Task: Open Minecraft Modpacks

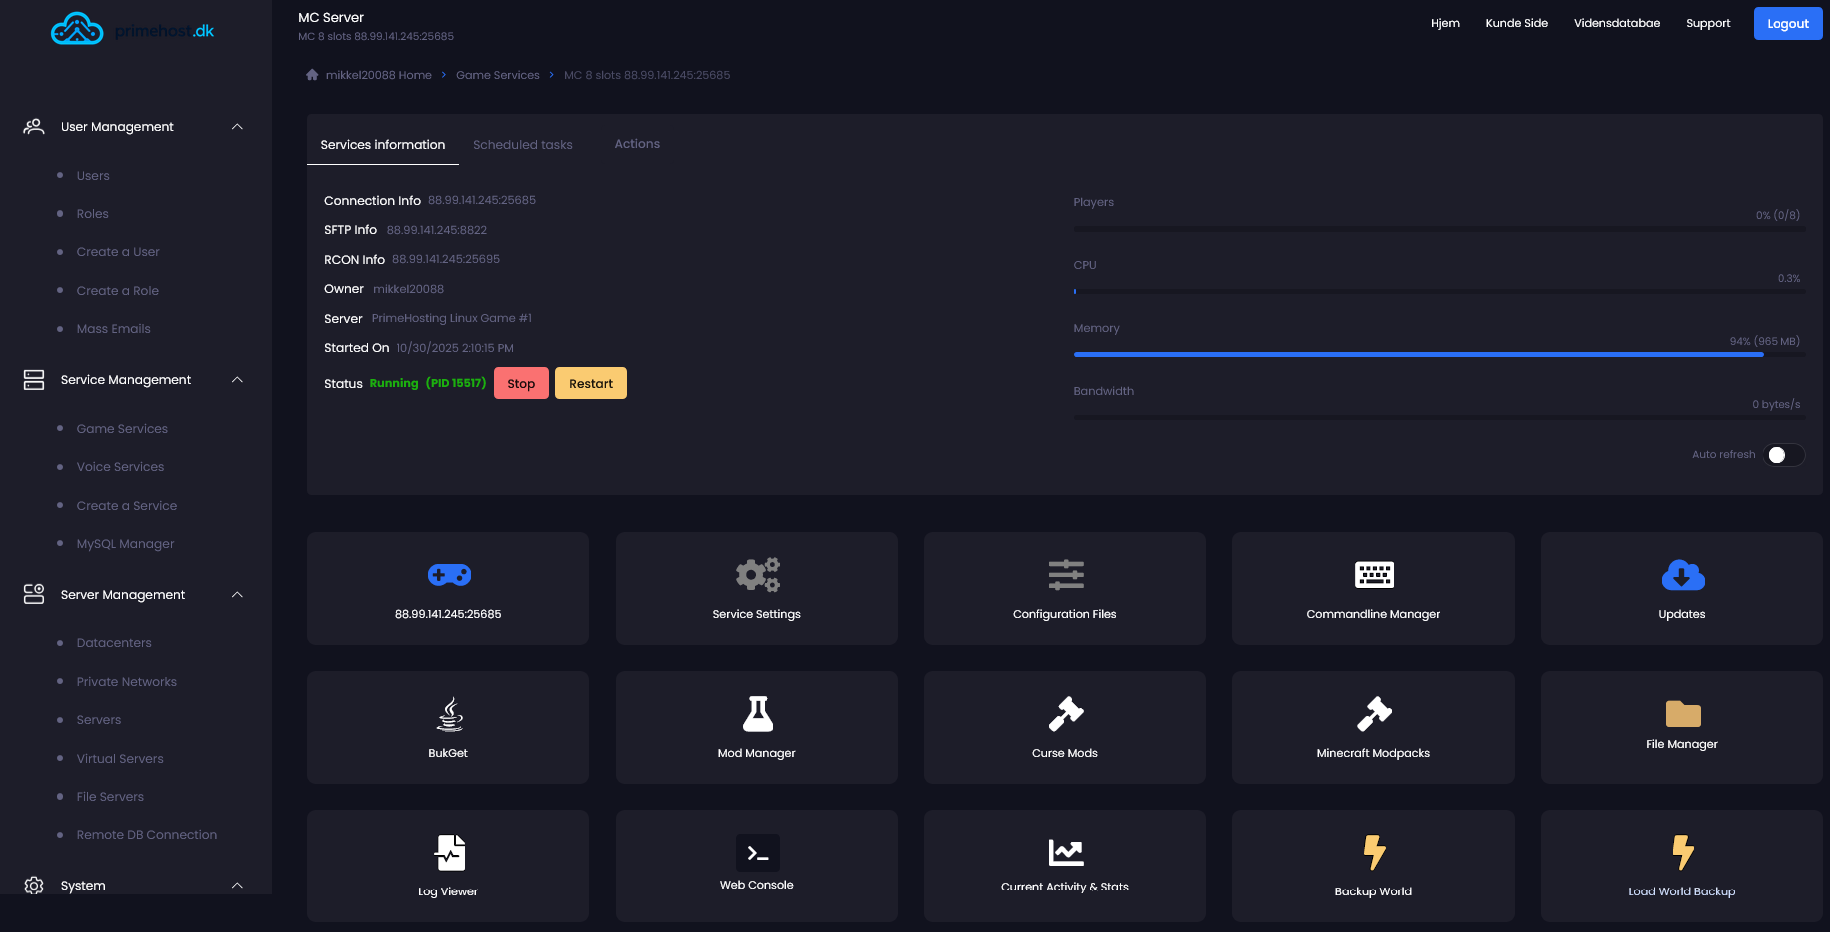Action: coord(1373,727)
